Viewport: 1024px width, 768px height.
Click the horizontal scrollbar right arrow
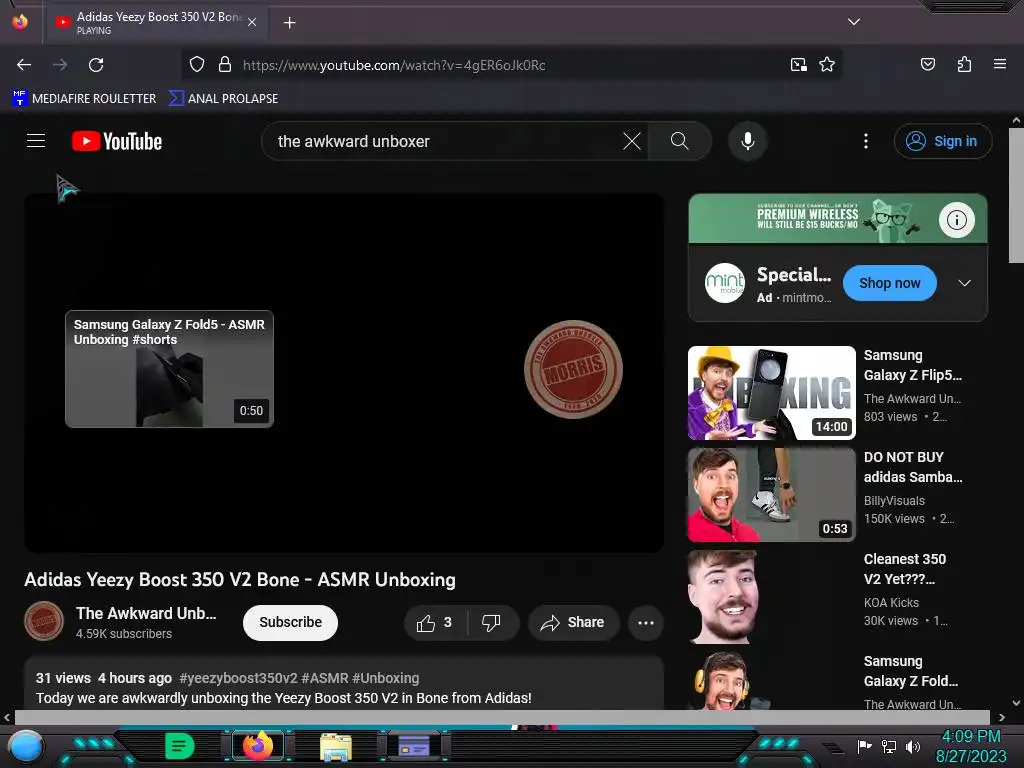coord(1001,717)
